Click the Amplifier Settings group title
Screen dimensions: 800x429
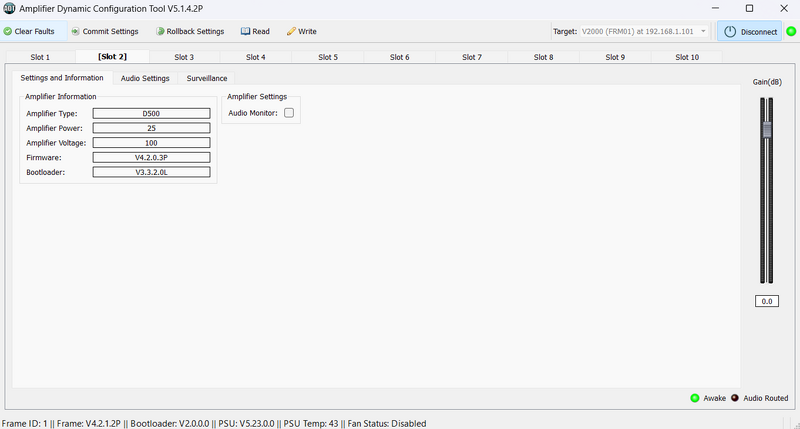(x=257, y=96)
